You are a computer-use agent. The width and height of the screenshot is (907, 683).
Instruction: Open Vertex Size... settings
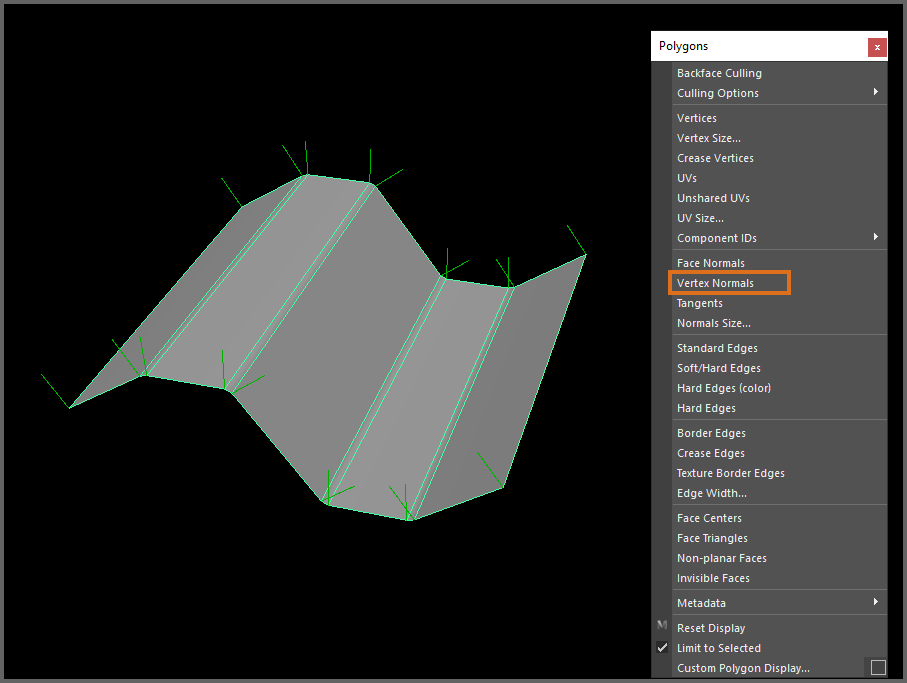click(x=708, y=138)
